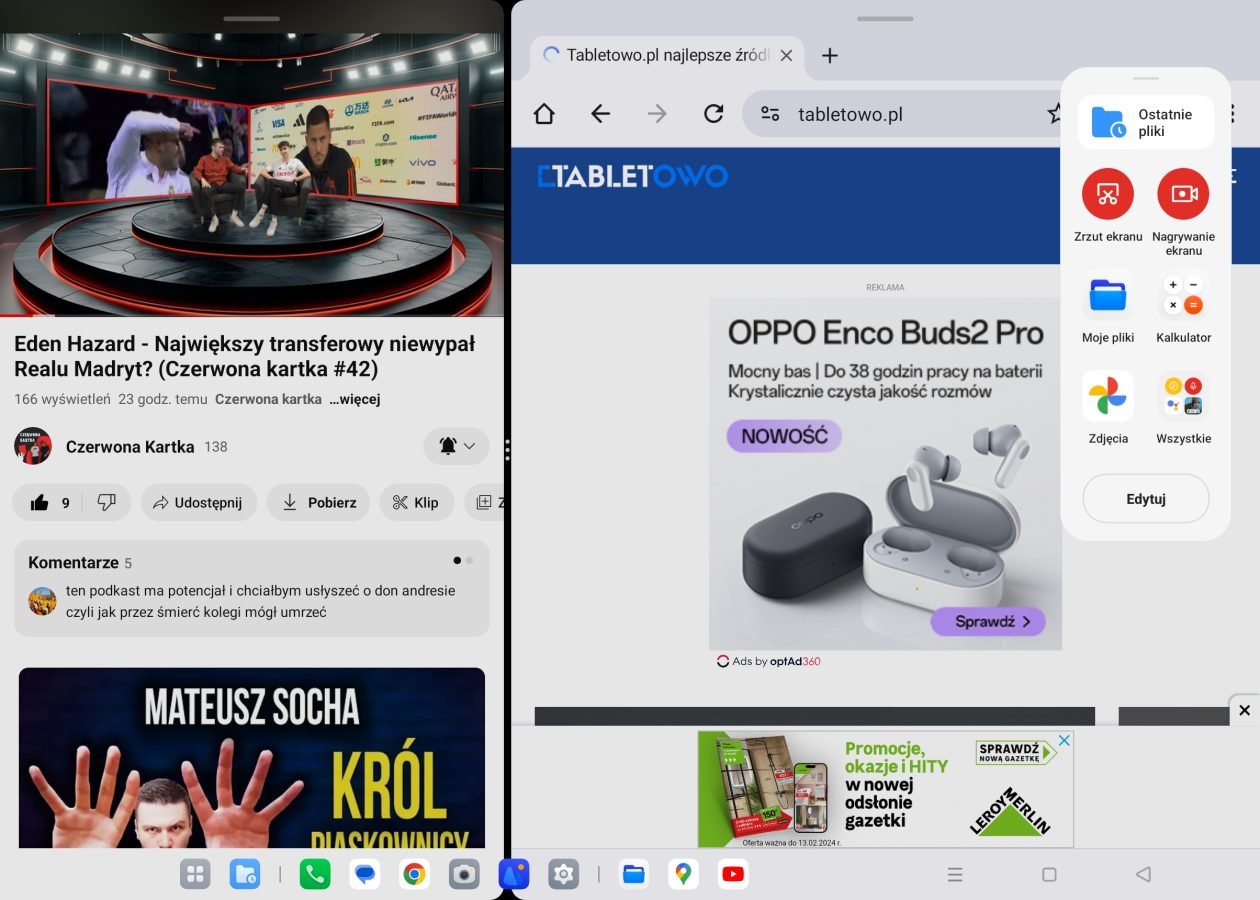The height and width of the screenshot is (900, 1260).
Task: Open Settings gear from the taskbar
Action: click(x=564, y=875)
